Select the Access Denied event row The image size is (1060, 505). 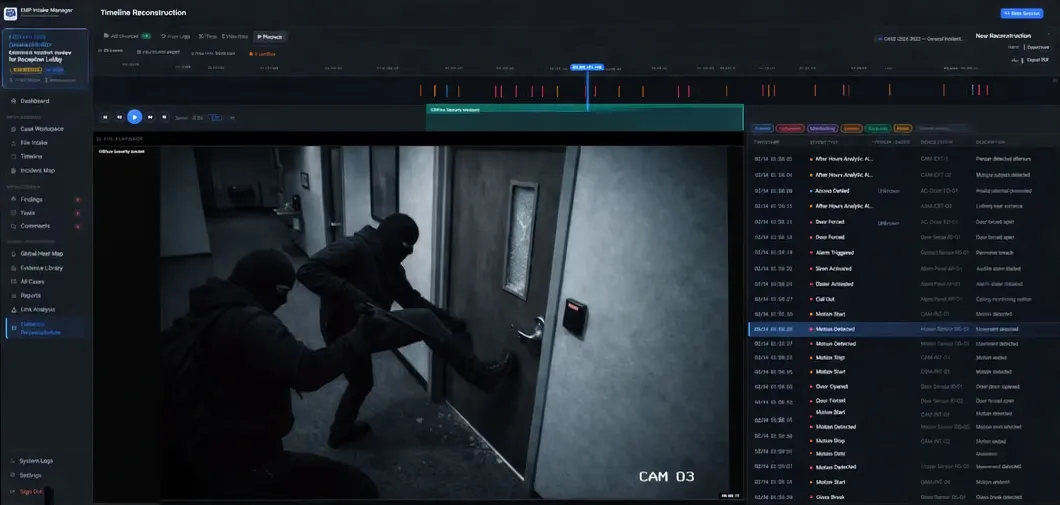click(904, 191)
